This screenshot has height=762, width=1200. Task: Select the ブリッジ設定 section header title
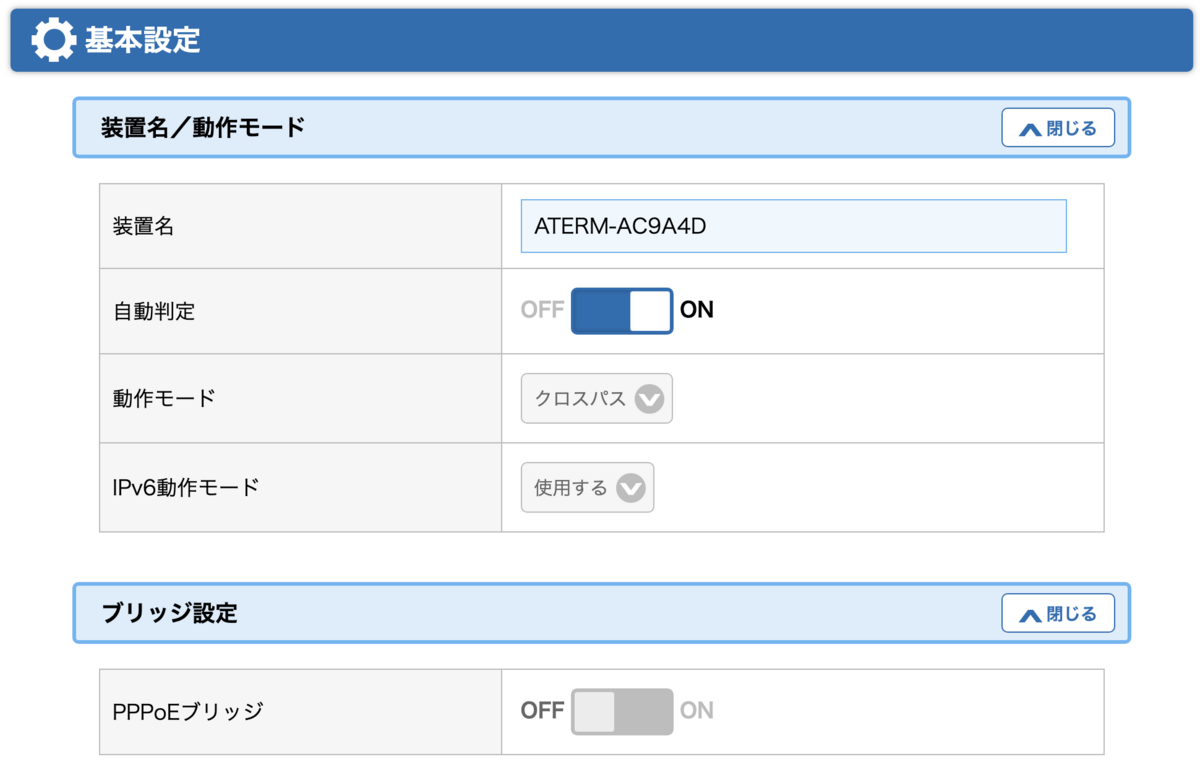170,612
